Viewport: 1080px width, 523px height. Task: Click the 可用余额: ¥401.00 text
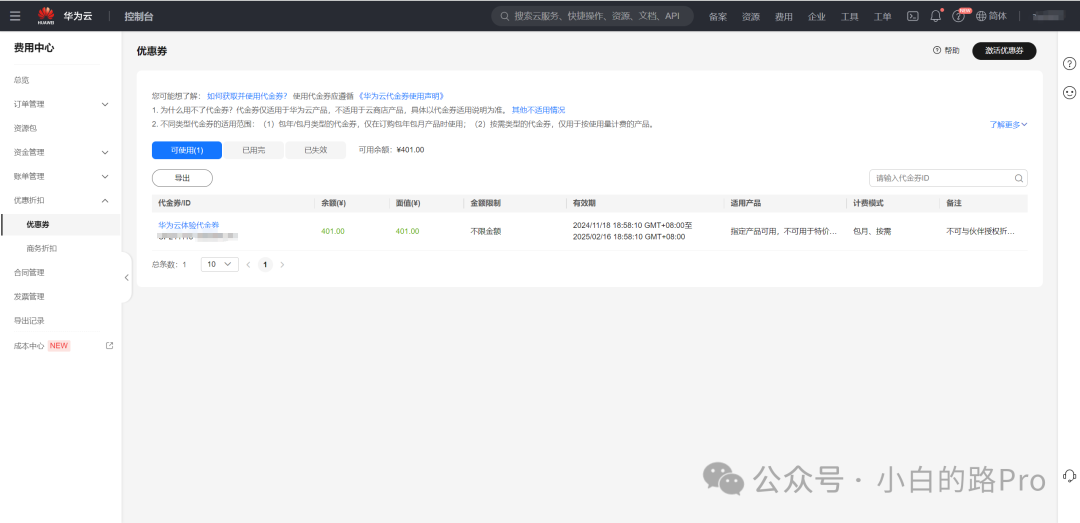coord(391,150)
